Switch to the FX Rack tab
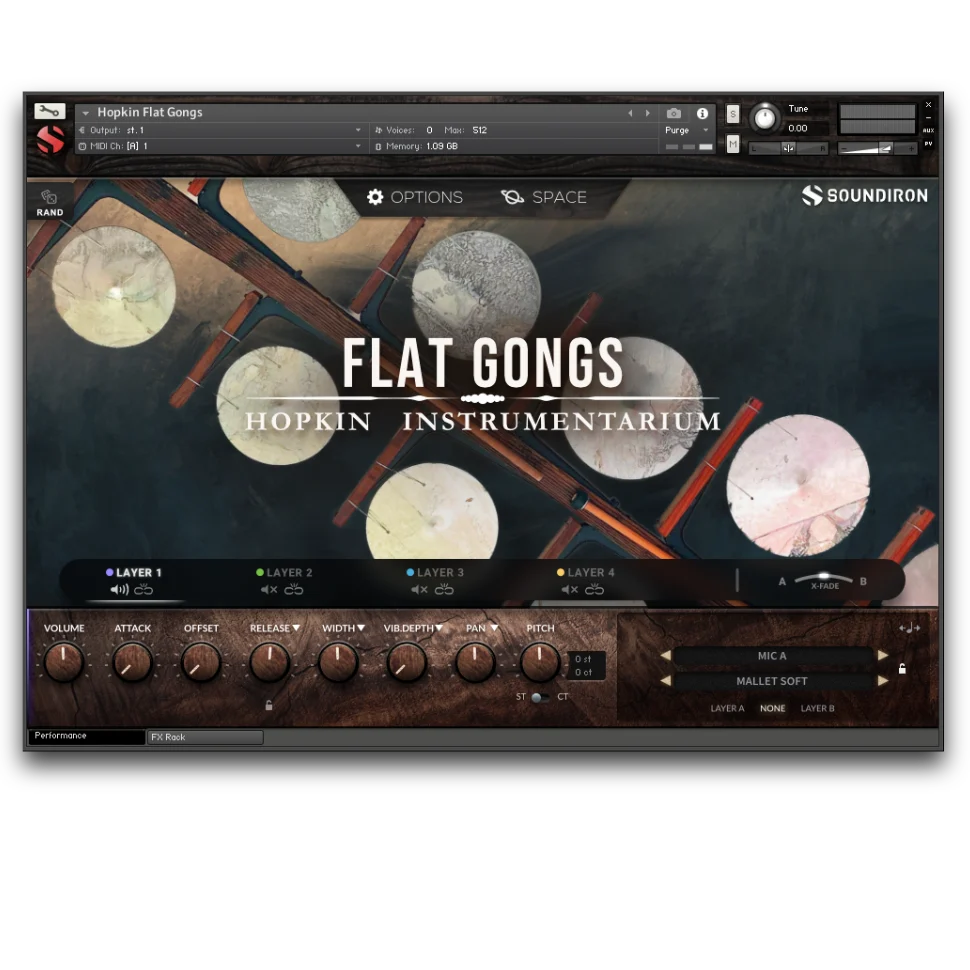Screen dimensions: 970x970 click(205, 737)
